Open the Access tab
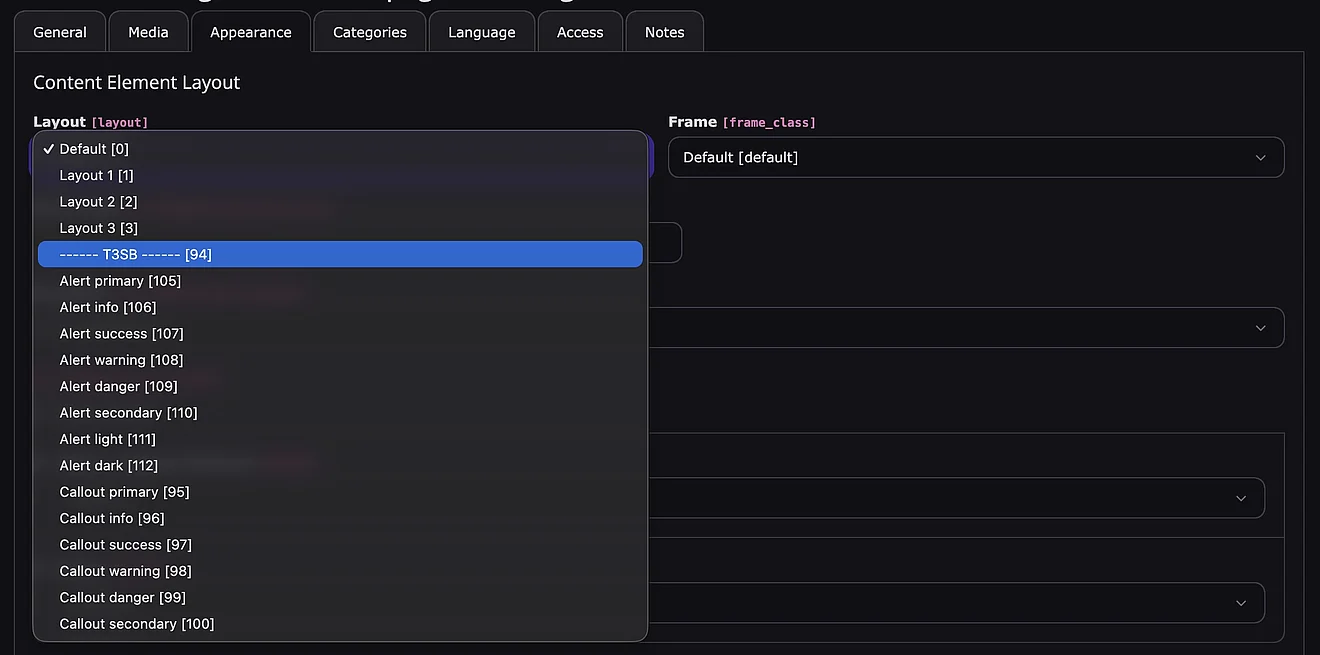The height and width of the screenshot is (655, 1320). pos(580,32)
